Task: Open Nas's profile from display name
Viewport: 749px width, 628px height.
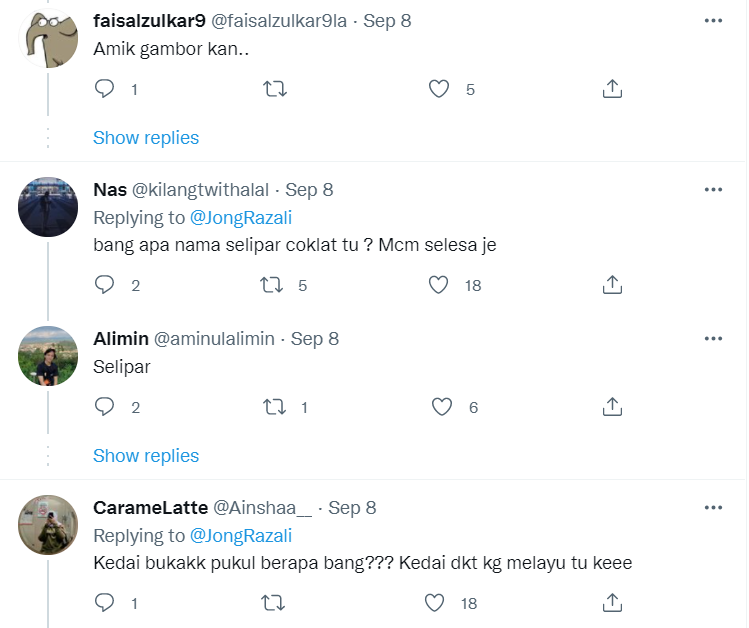Action: click(109, 189)
